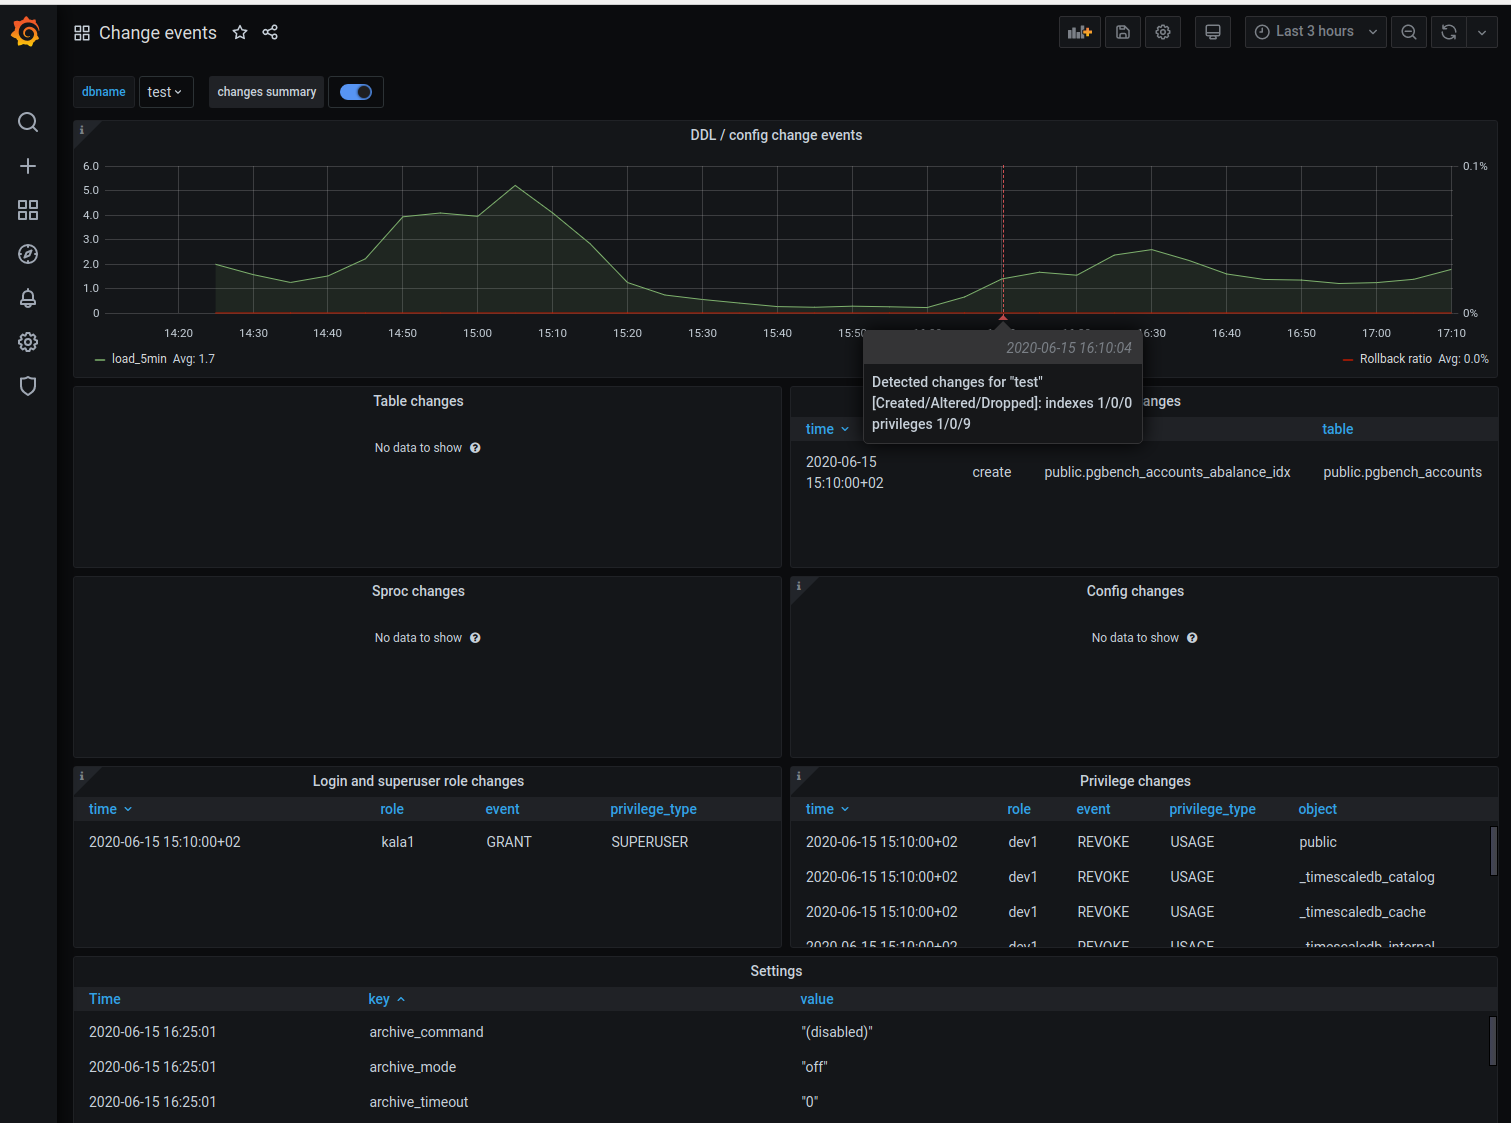This screenshot has width=1511, height=1123.
Task: Click the Add panel icon
Action: 1079,32
